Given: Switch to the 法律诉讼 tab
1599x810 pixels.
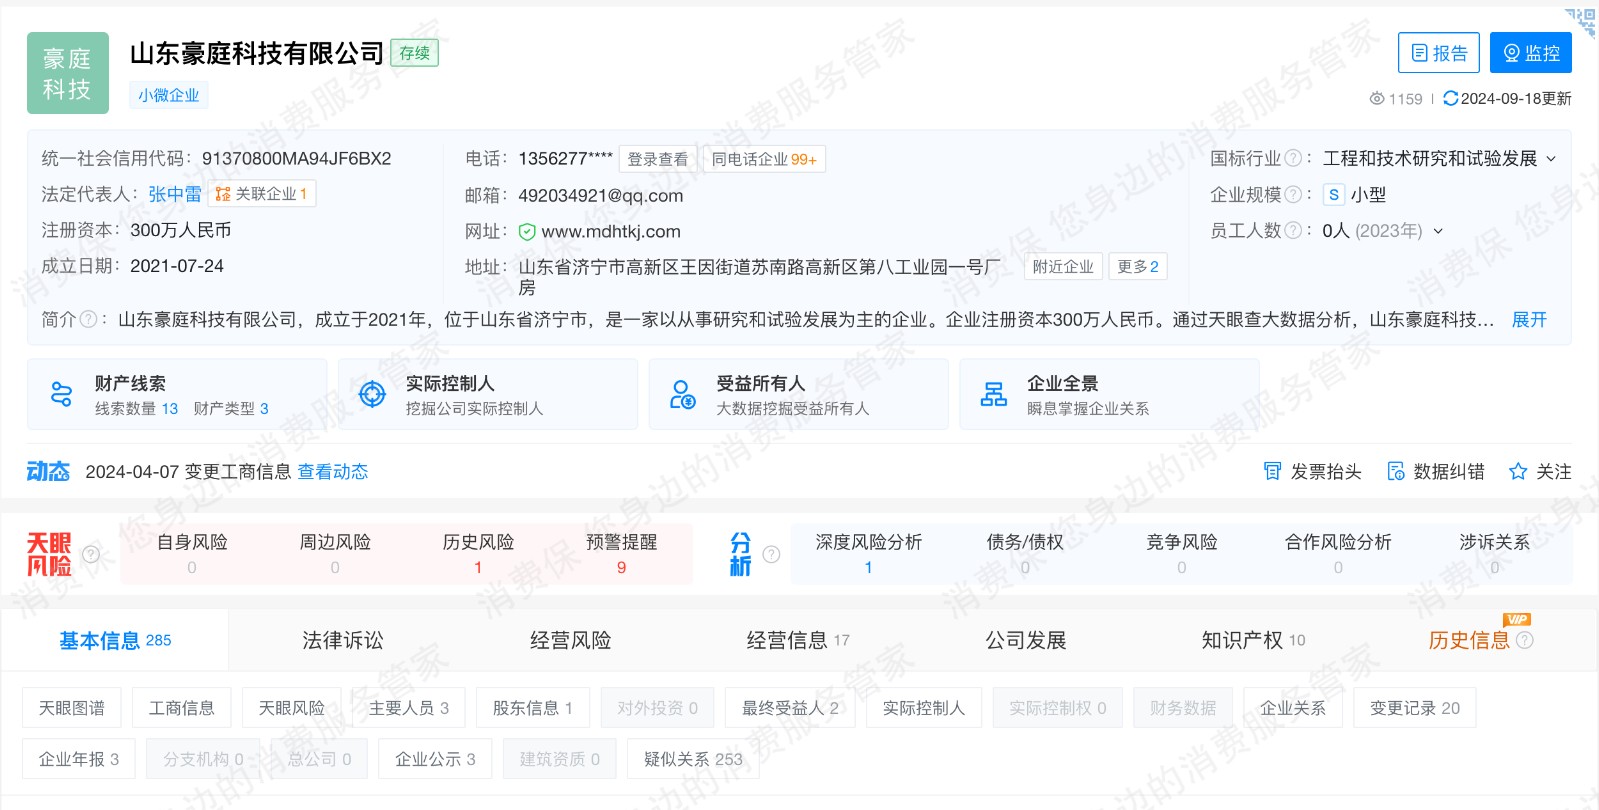Looking at the screenshot, I should (x=342, y=640).
